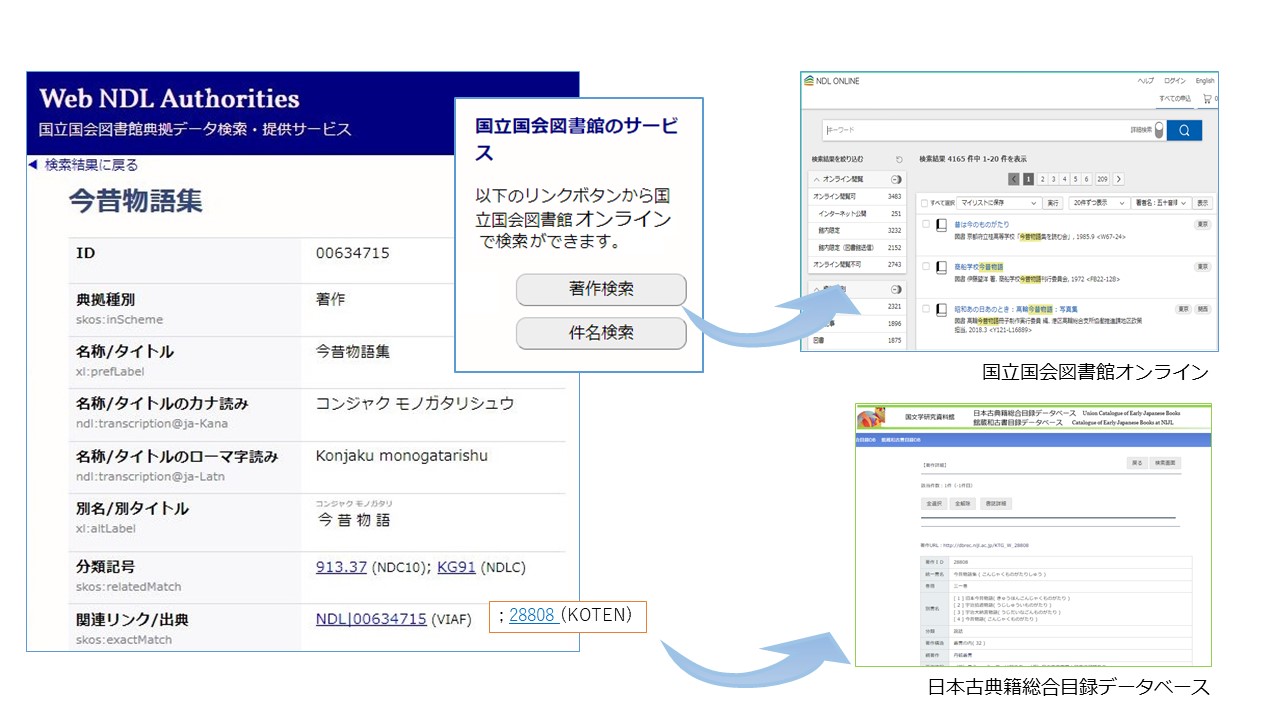
Task: Click book icon of 昔は今のものがたり
Action: (x=941, y=226)
